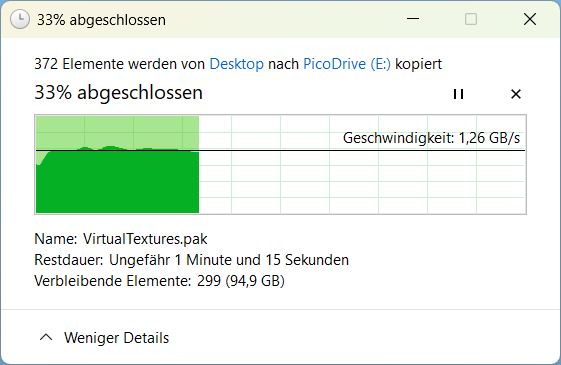Collapse details using the upward chevron
Screen dimensions: 561x365
(46, 337)
